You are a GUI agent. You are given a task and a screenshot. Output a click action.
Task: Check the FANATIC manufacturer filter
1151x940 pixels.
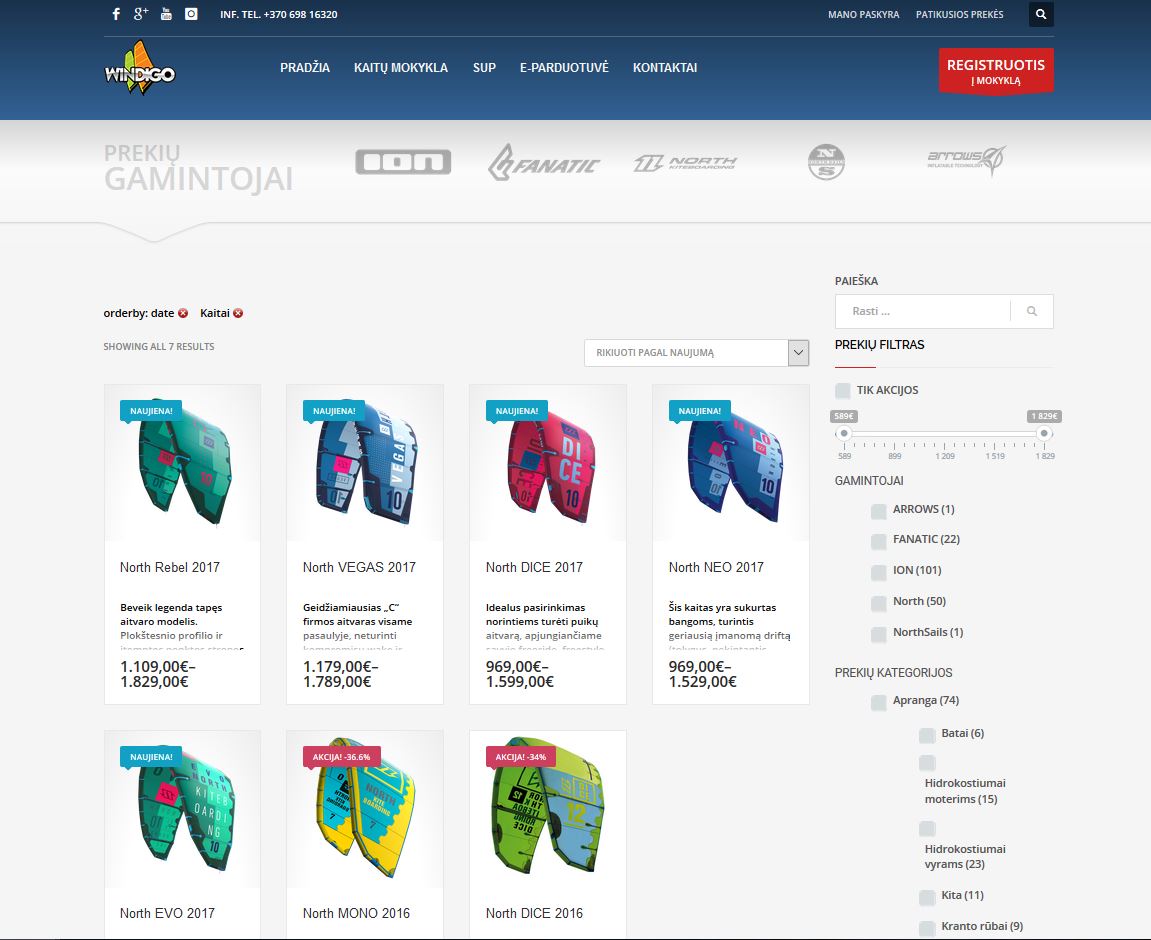[878, 541]
